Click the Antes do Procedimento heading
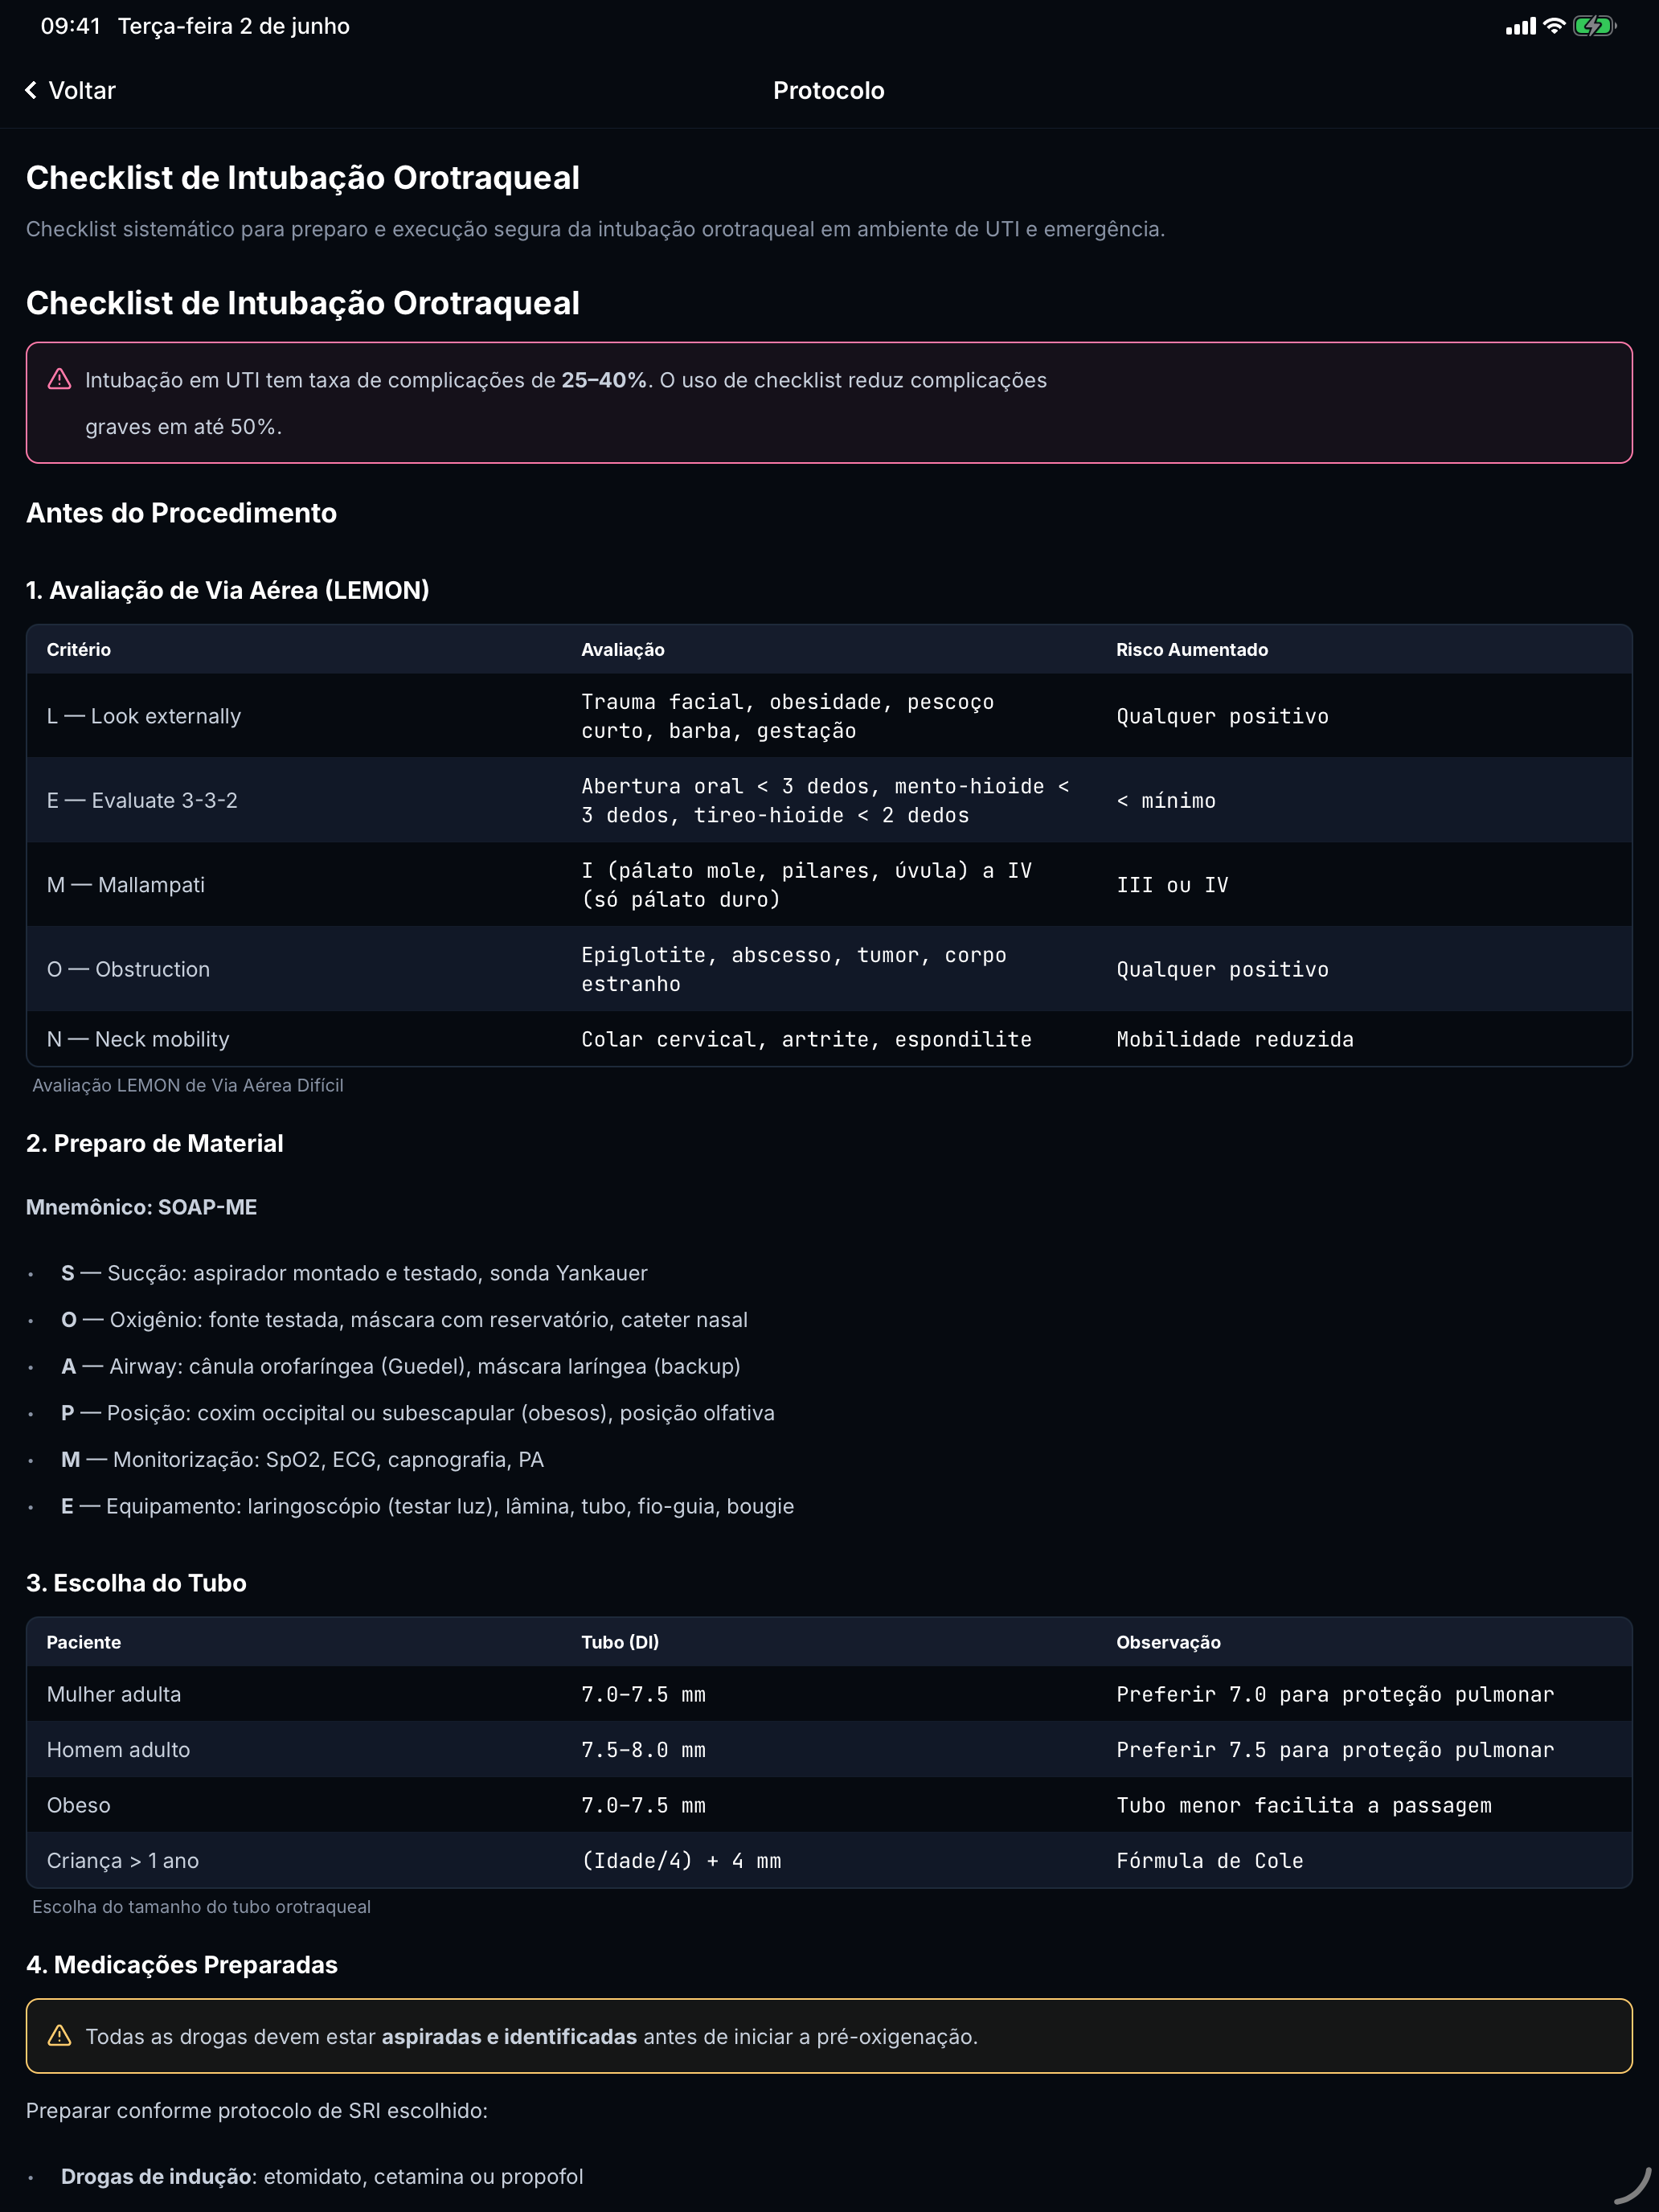Screen dimensions: 1659x2212 point(181,513)
